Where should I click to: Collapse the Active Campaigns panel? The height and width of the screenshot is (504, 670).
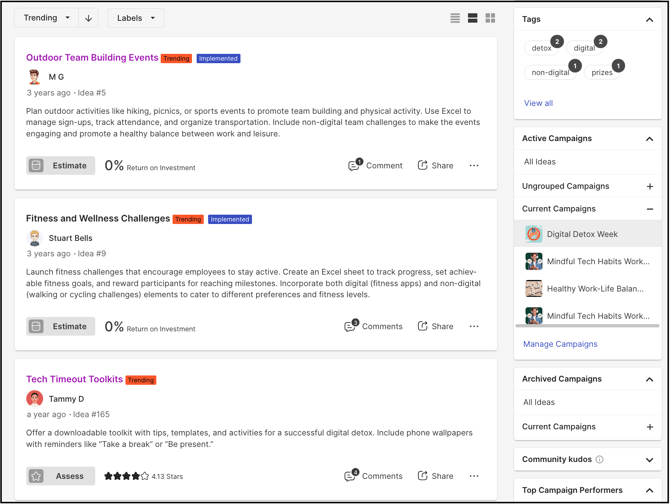[649, 139]
